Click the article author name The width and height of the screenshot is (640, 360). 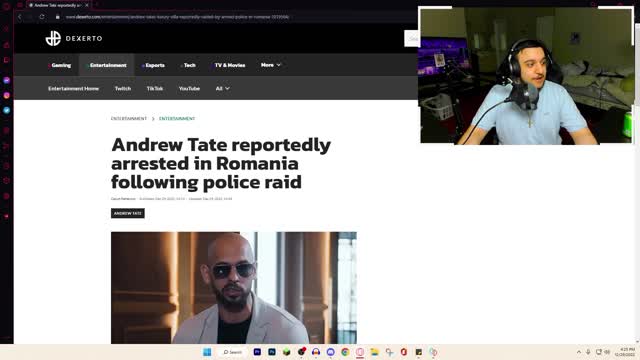click(123, 199)
